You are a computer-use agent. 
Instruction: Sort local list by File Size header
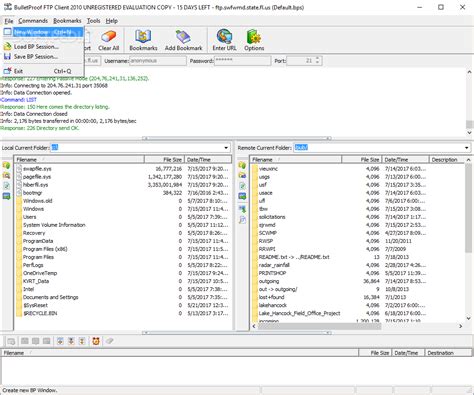coord(164,160)
